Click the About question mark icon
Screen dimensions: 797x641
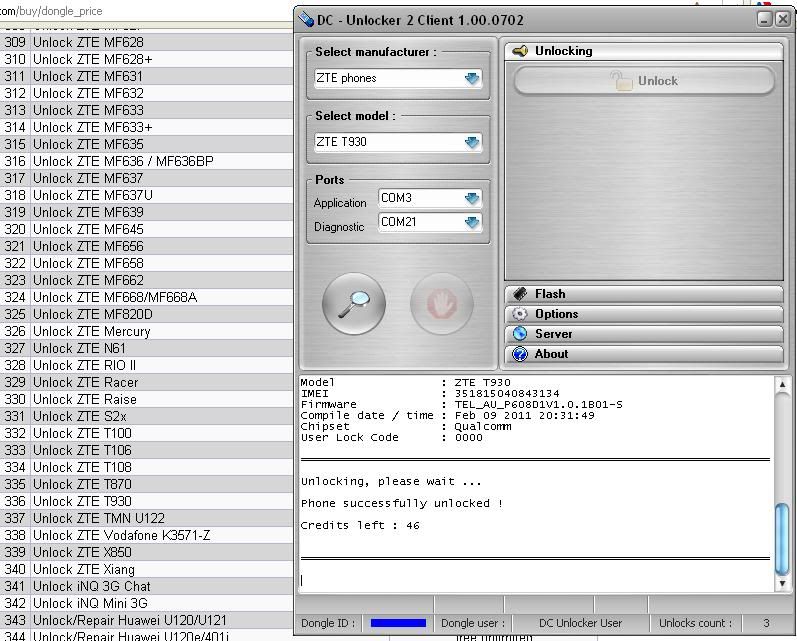[x=520, y=354]
